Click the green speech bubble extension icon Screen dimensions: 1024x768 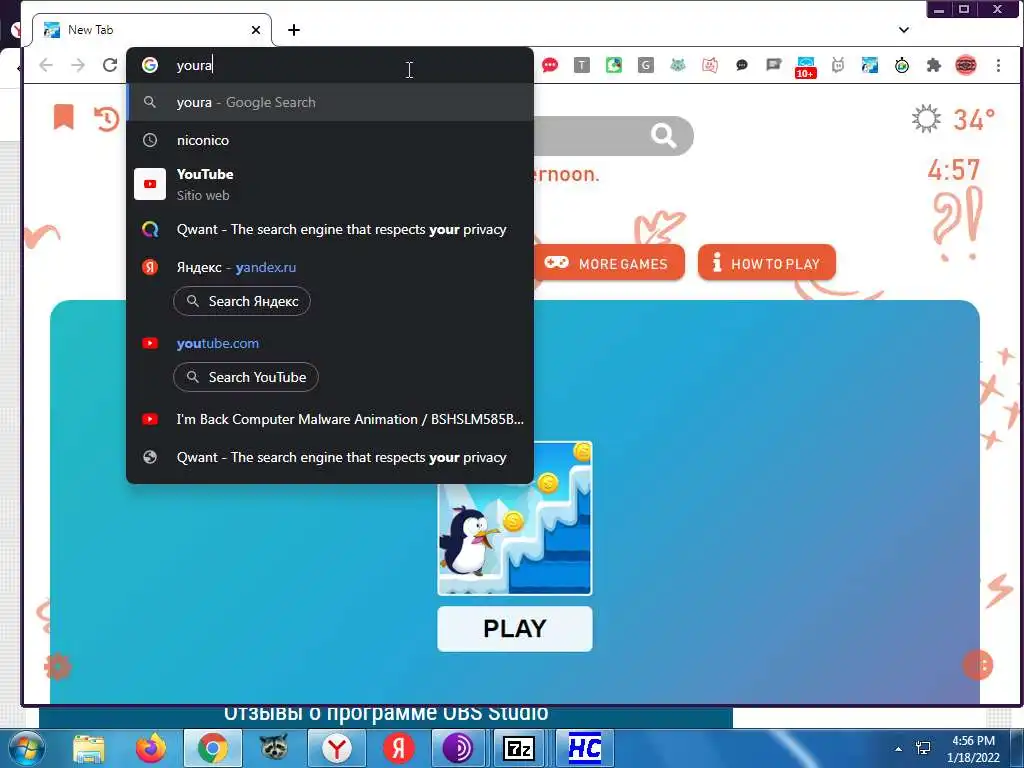coord(613,65)
